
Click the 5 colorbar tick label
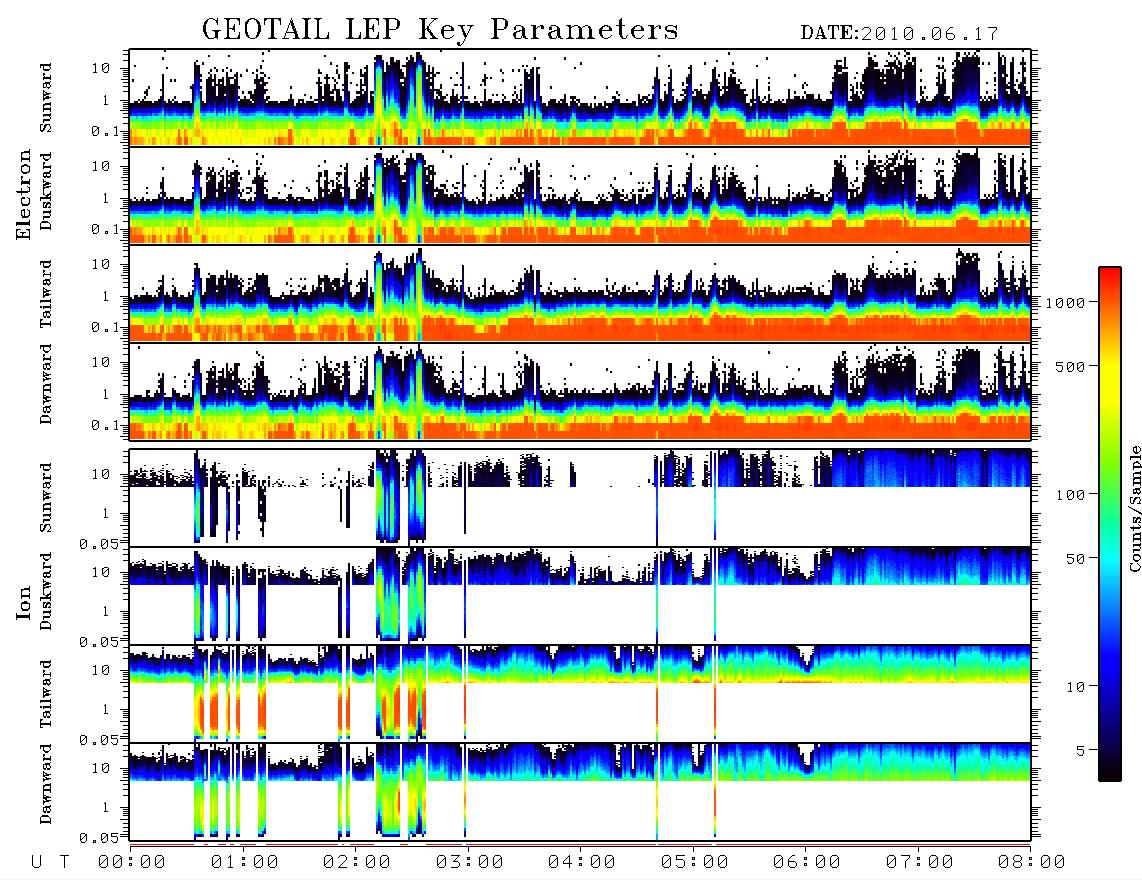[x=1080, y=750]
